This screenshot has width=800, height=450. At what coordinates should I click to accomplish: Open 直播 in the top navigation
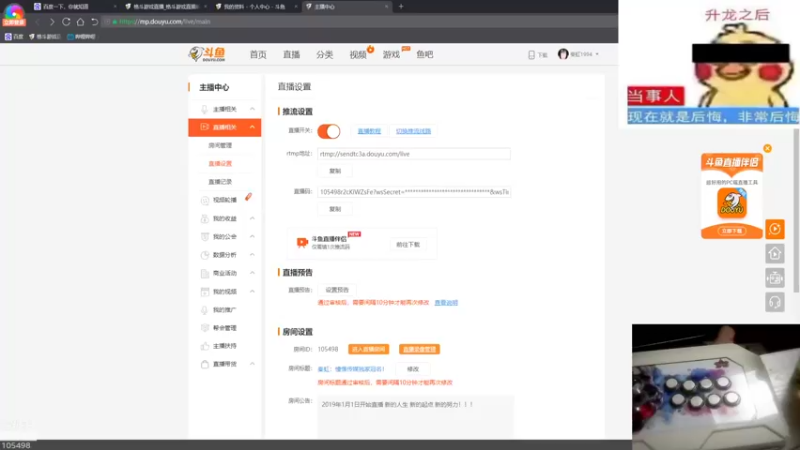tap(291, 55)
